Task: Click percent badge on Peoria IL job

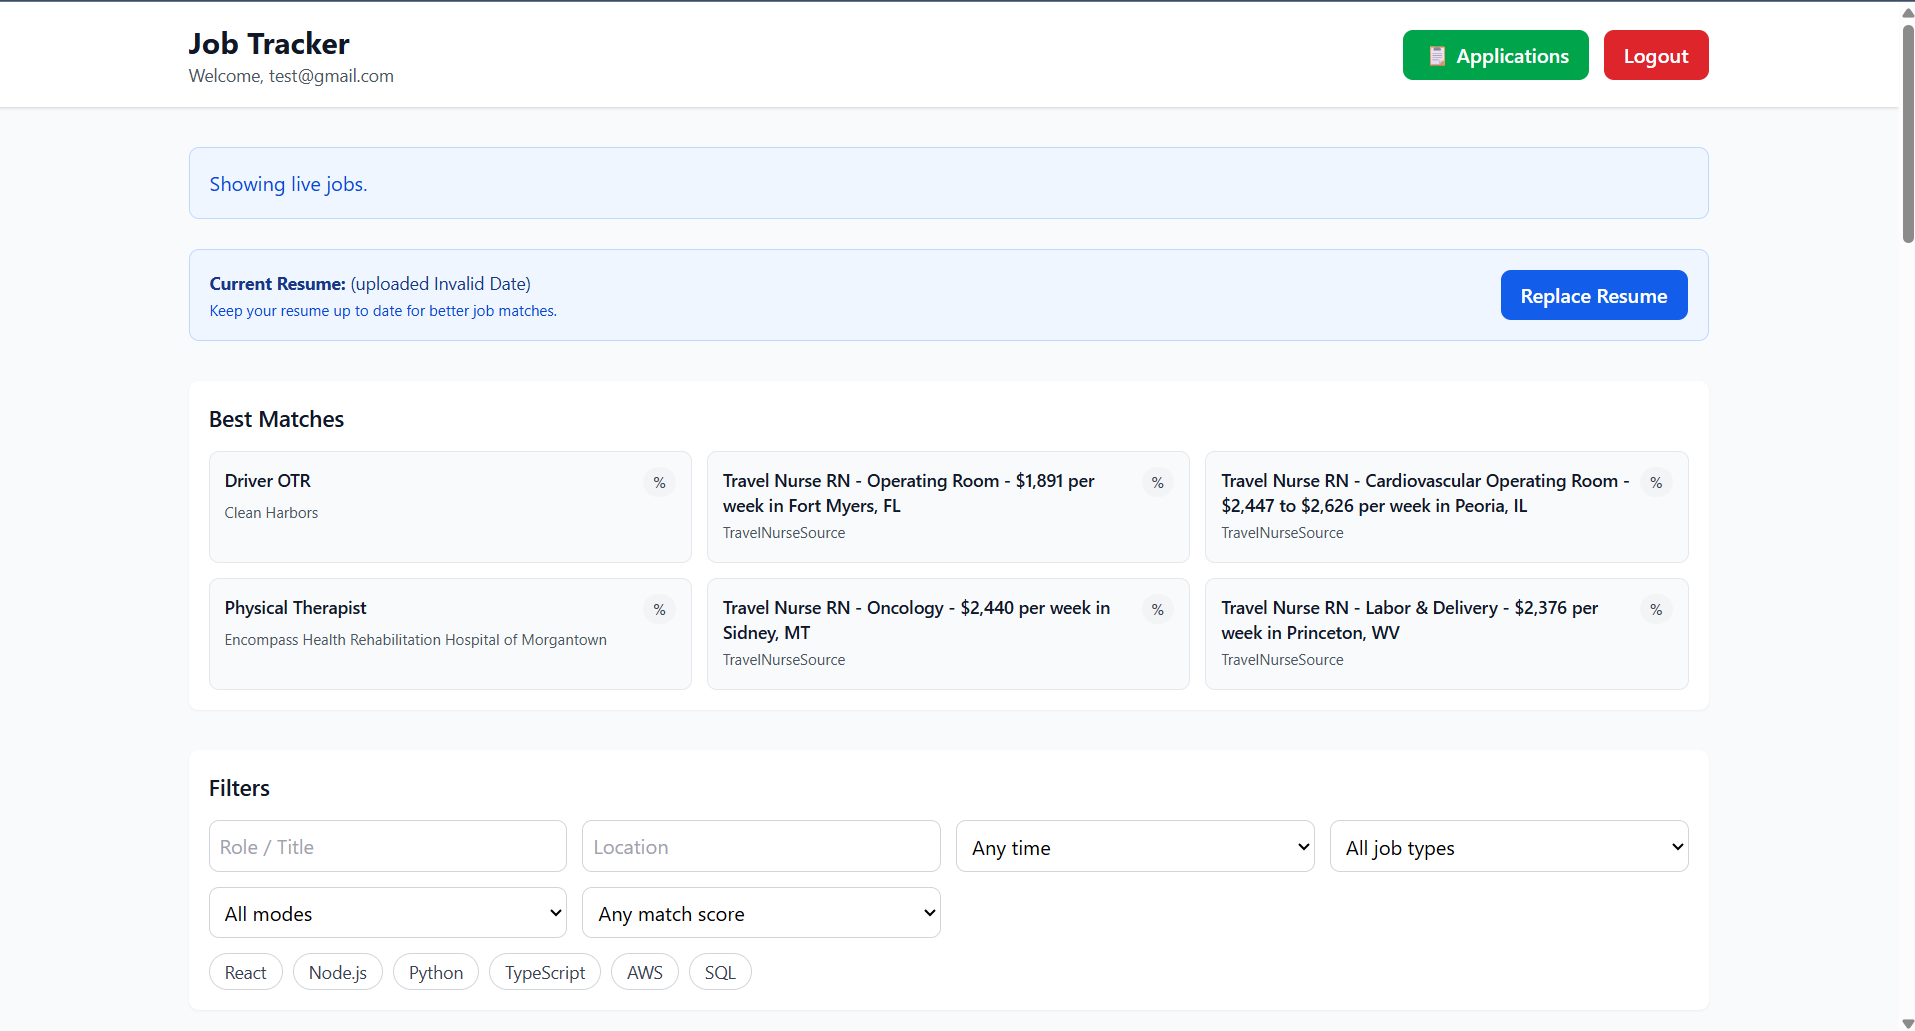Action: [1656, 482]
